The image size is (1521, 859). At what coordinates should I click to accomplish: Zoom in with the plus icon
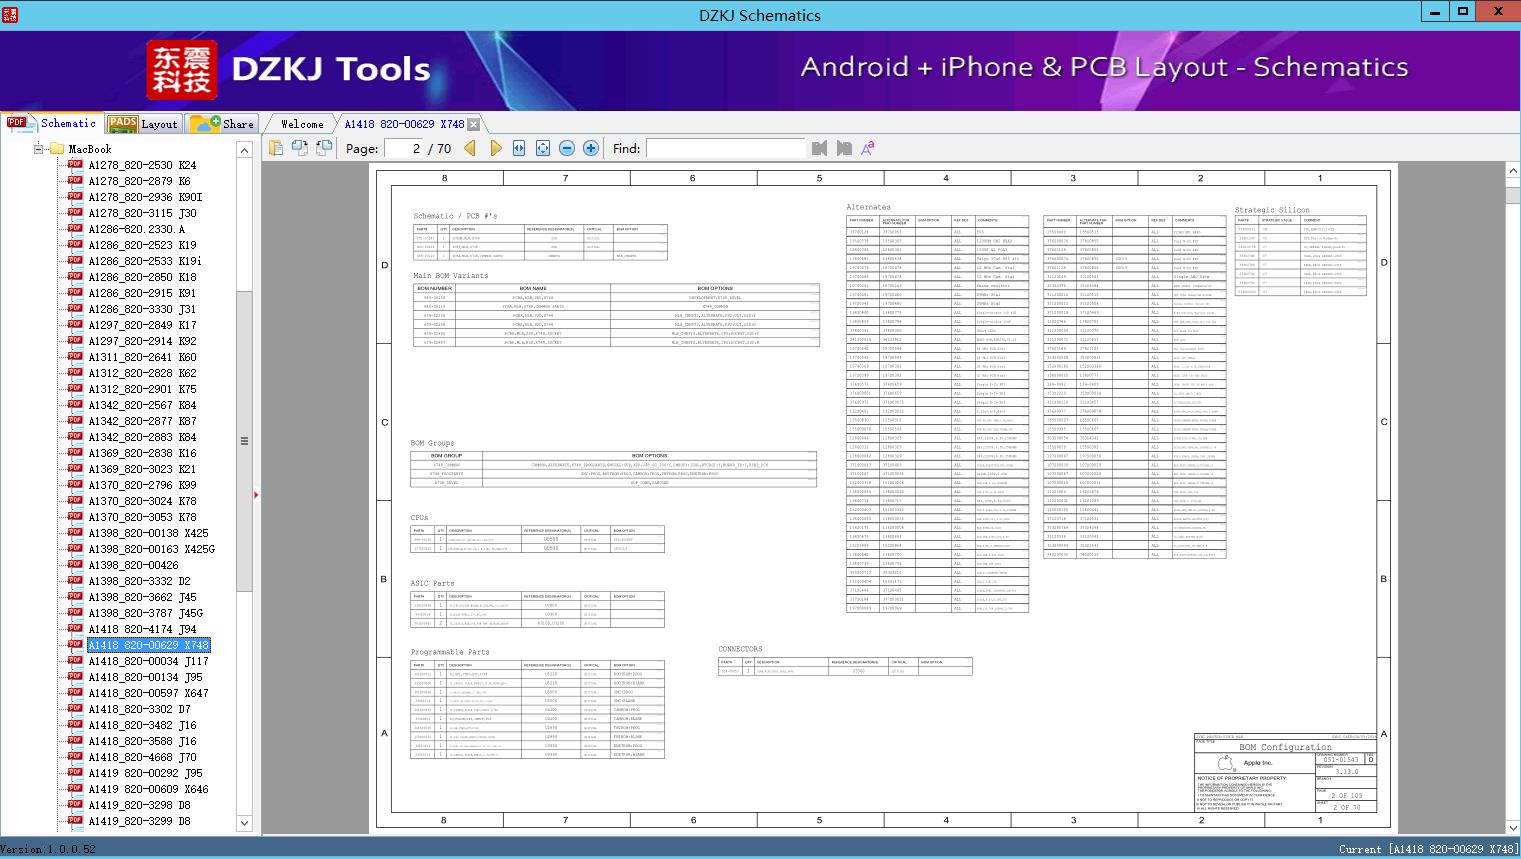coord(591,148)
